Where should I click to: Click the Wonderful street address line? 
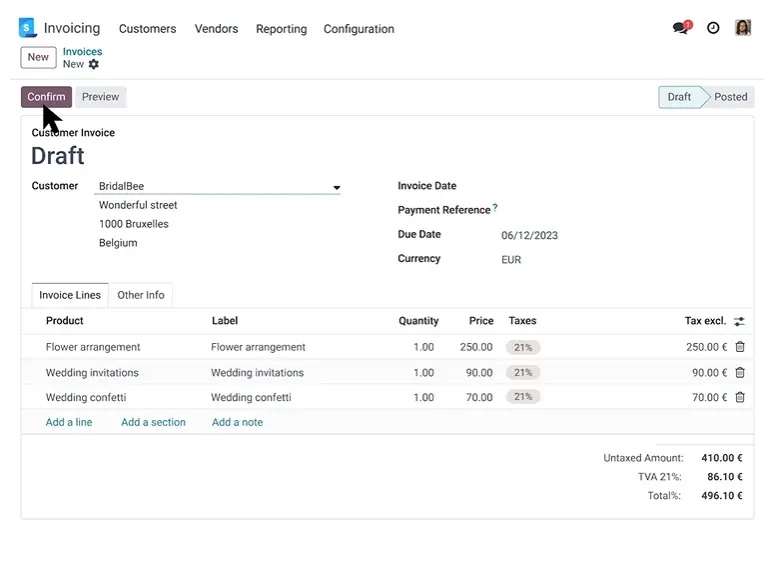138,205
